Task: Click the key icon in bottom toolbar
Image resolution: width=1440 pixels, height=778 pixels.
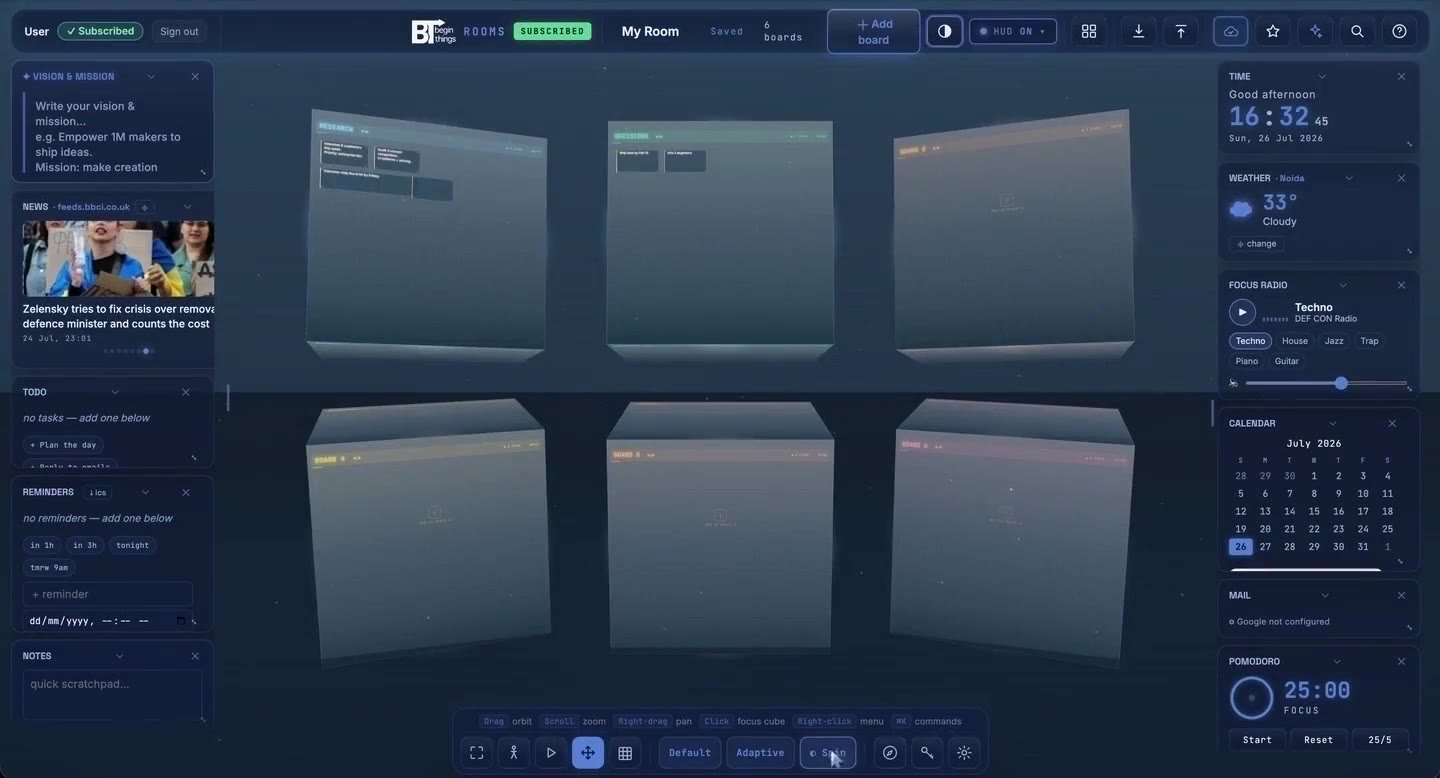Action: click(927, 753)
